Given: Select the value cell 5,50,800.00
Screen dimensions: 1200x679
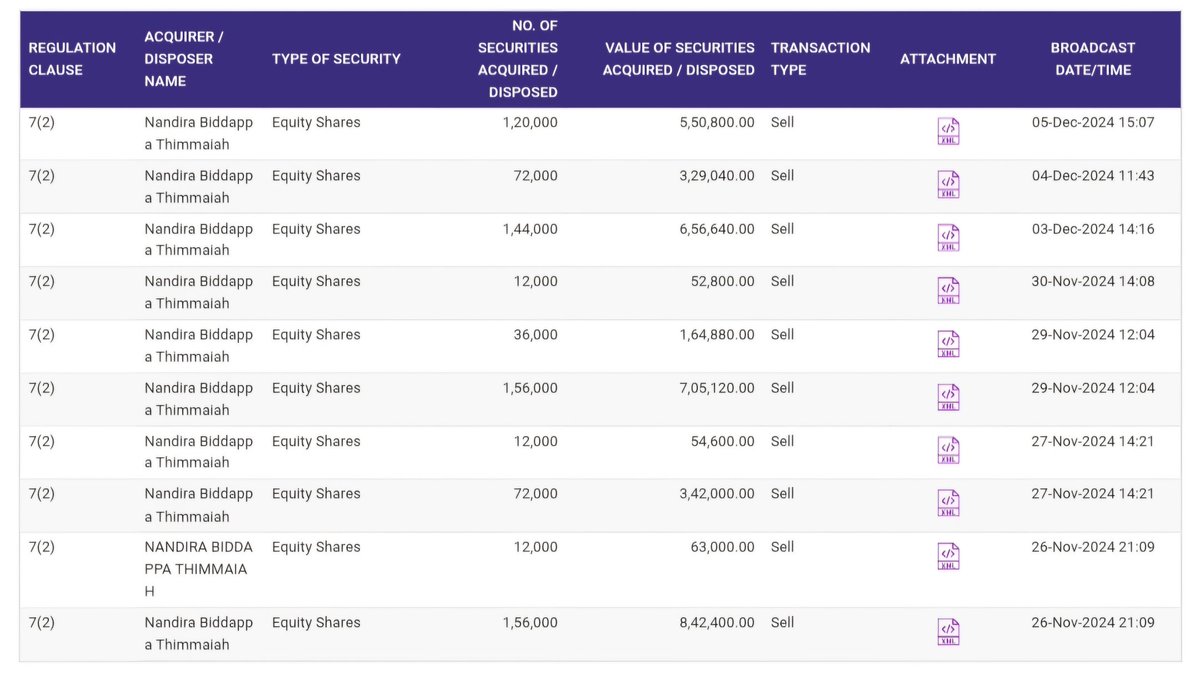Looking at the screenshot, I should [x=717, y=123].
